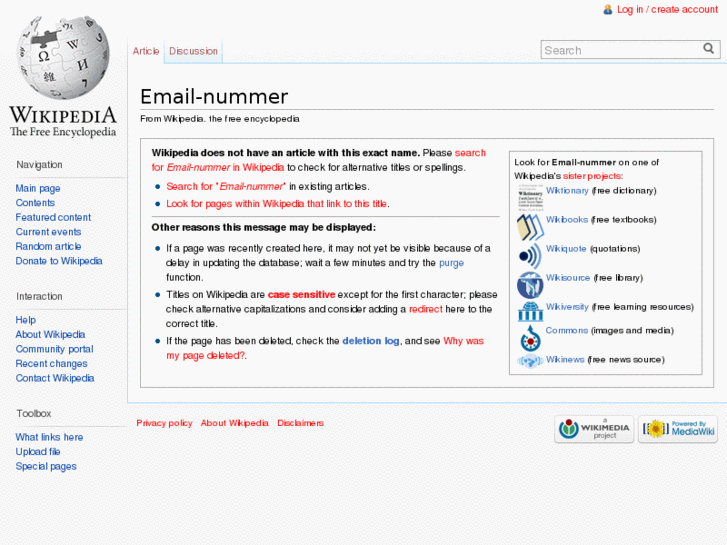This screenshot has width=727, height=545.
Task: Switch to the Discussion tab
Action: 193,51
